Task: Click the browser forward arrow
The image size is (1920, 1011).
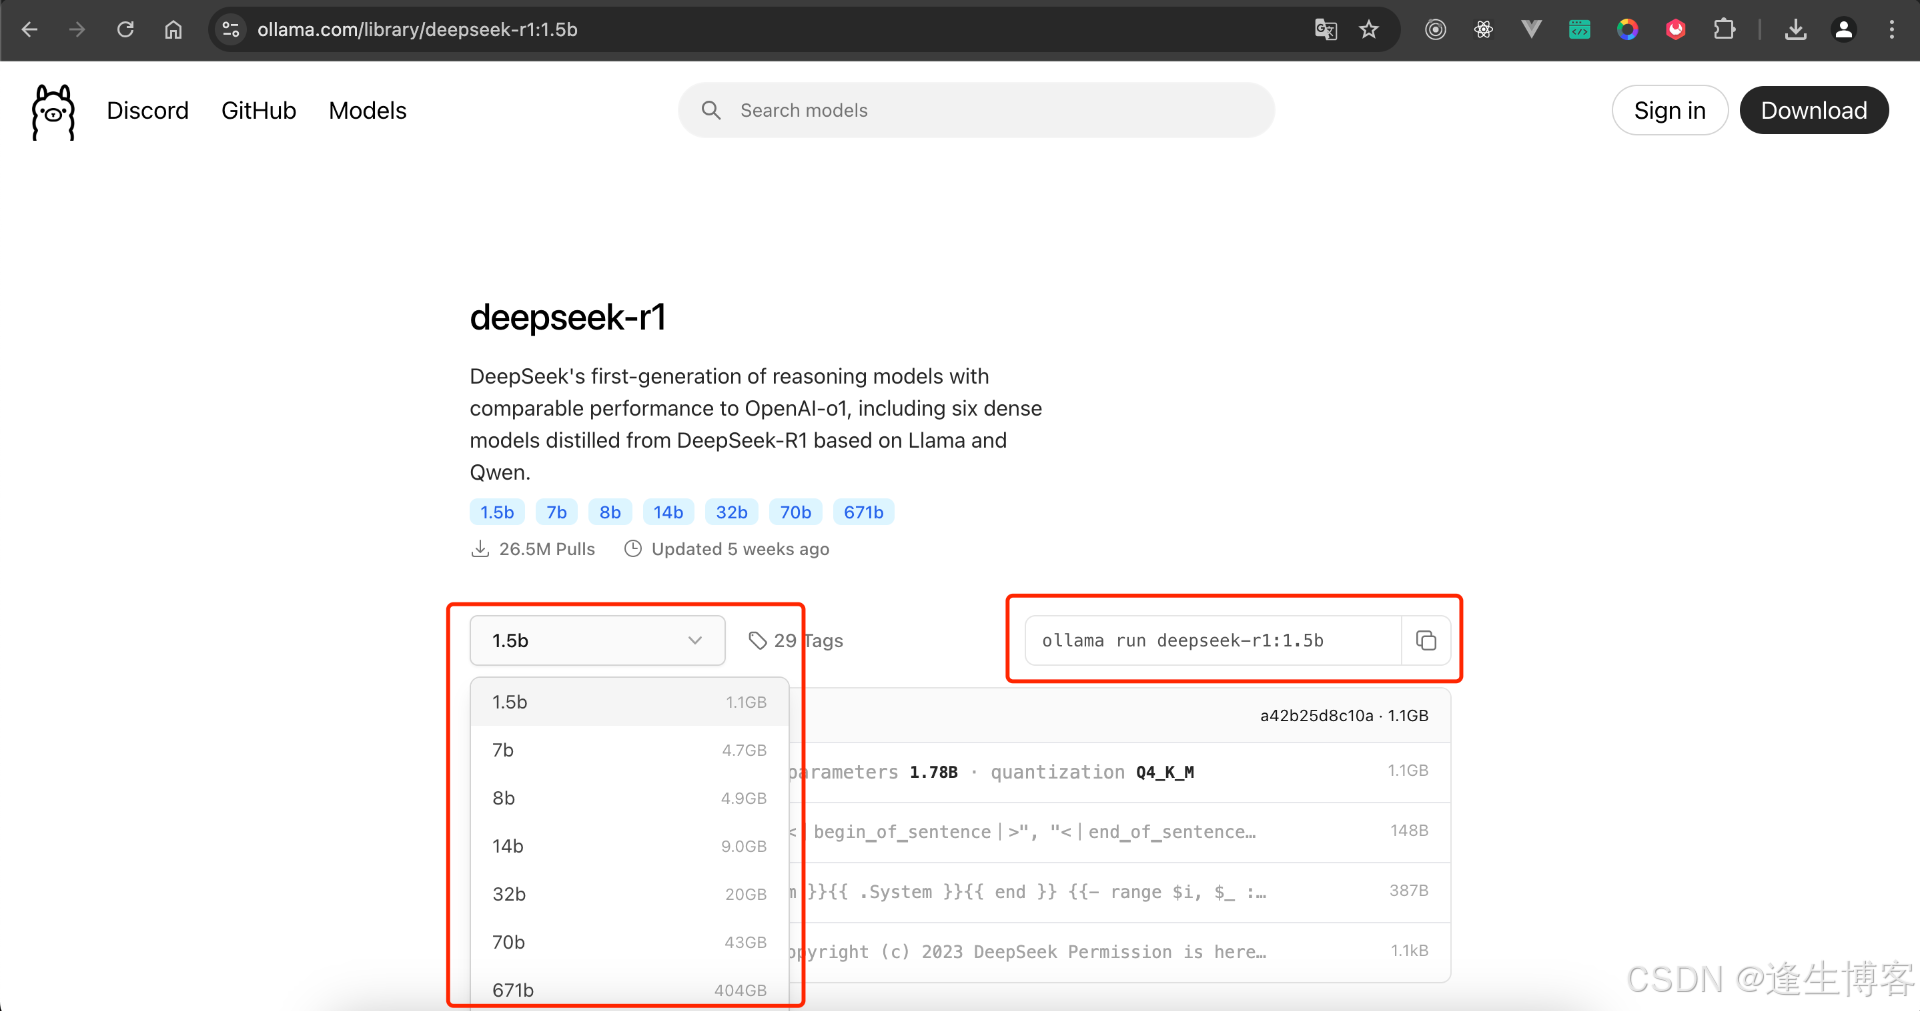Action: coord(77,30)
